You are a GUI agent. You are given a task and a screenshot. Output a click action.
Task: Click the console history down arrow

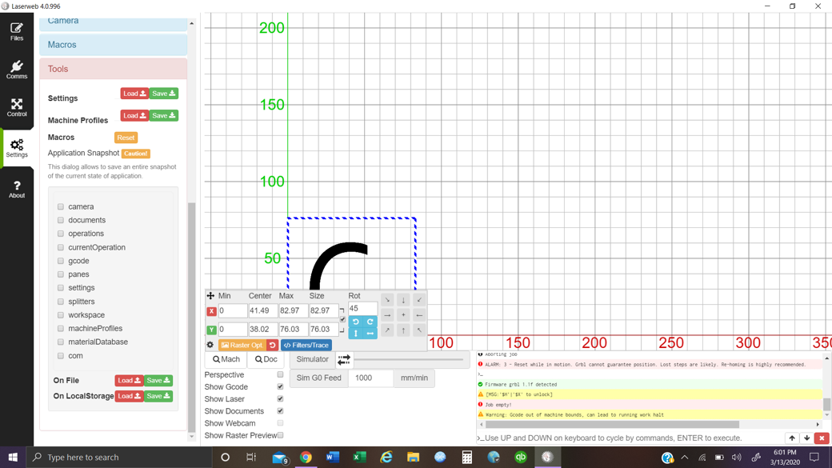coord(807,438)
